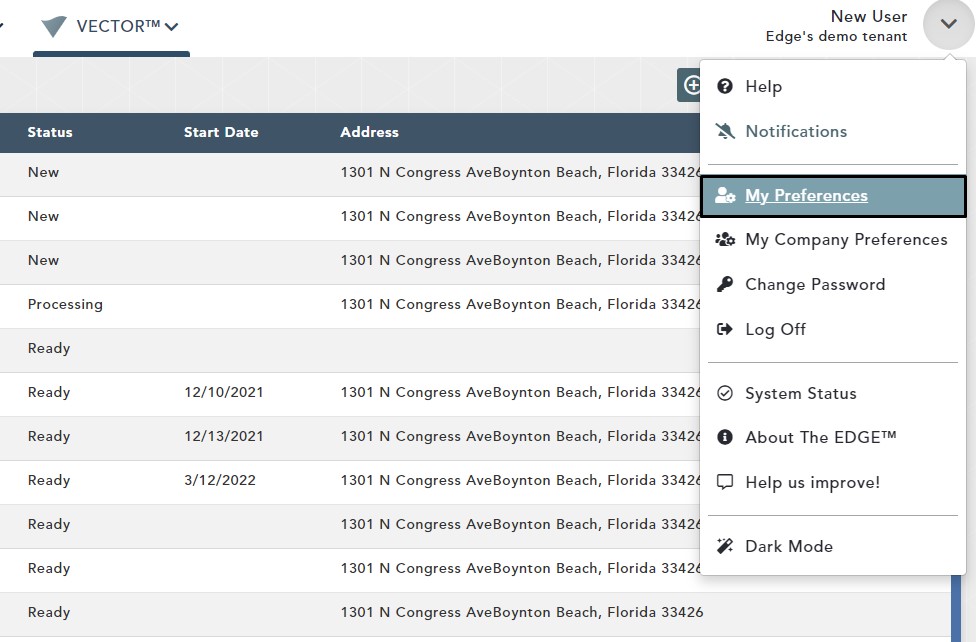Sort by the Status column header
Viewport: 976px width, 642px height.
point(50,132)
